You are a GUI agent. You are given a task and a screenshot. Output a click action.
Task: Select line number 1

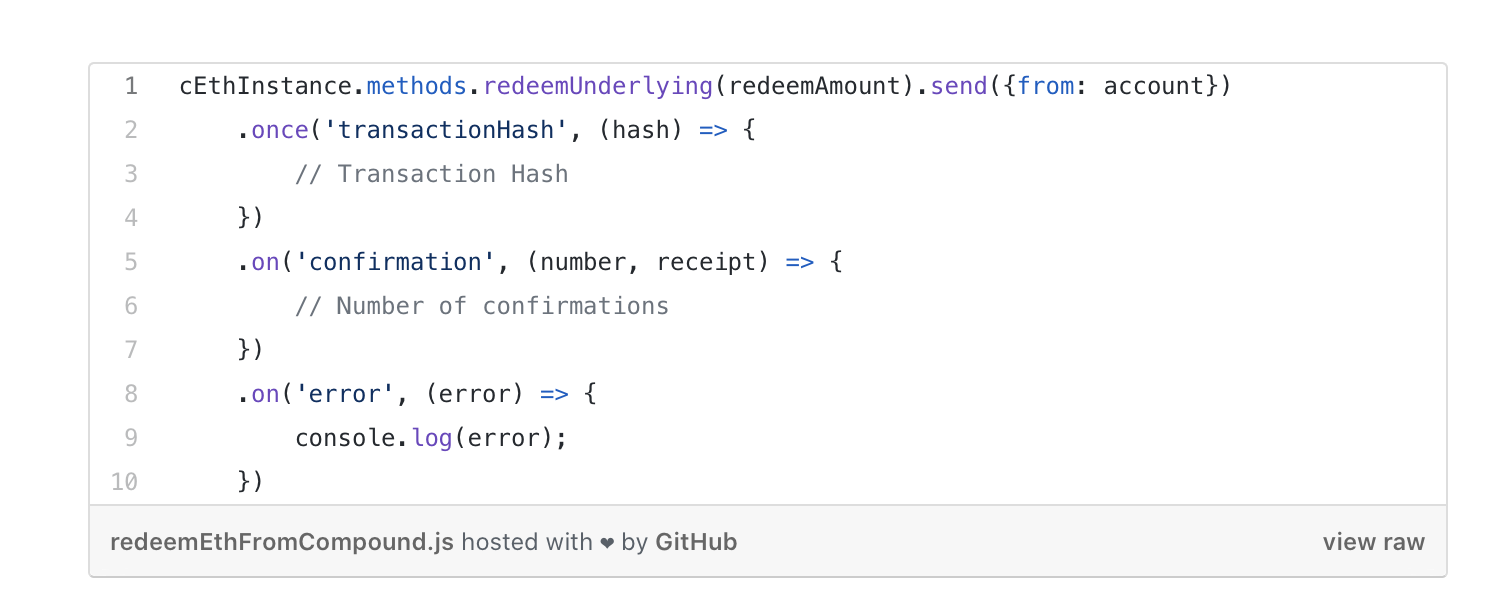coord(132,86)
